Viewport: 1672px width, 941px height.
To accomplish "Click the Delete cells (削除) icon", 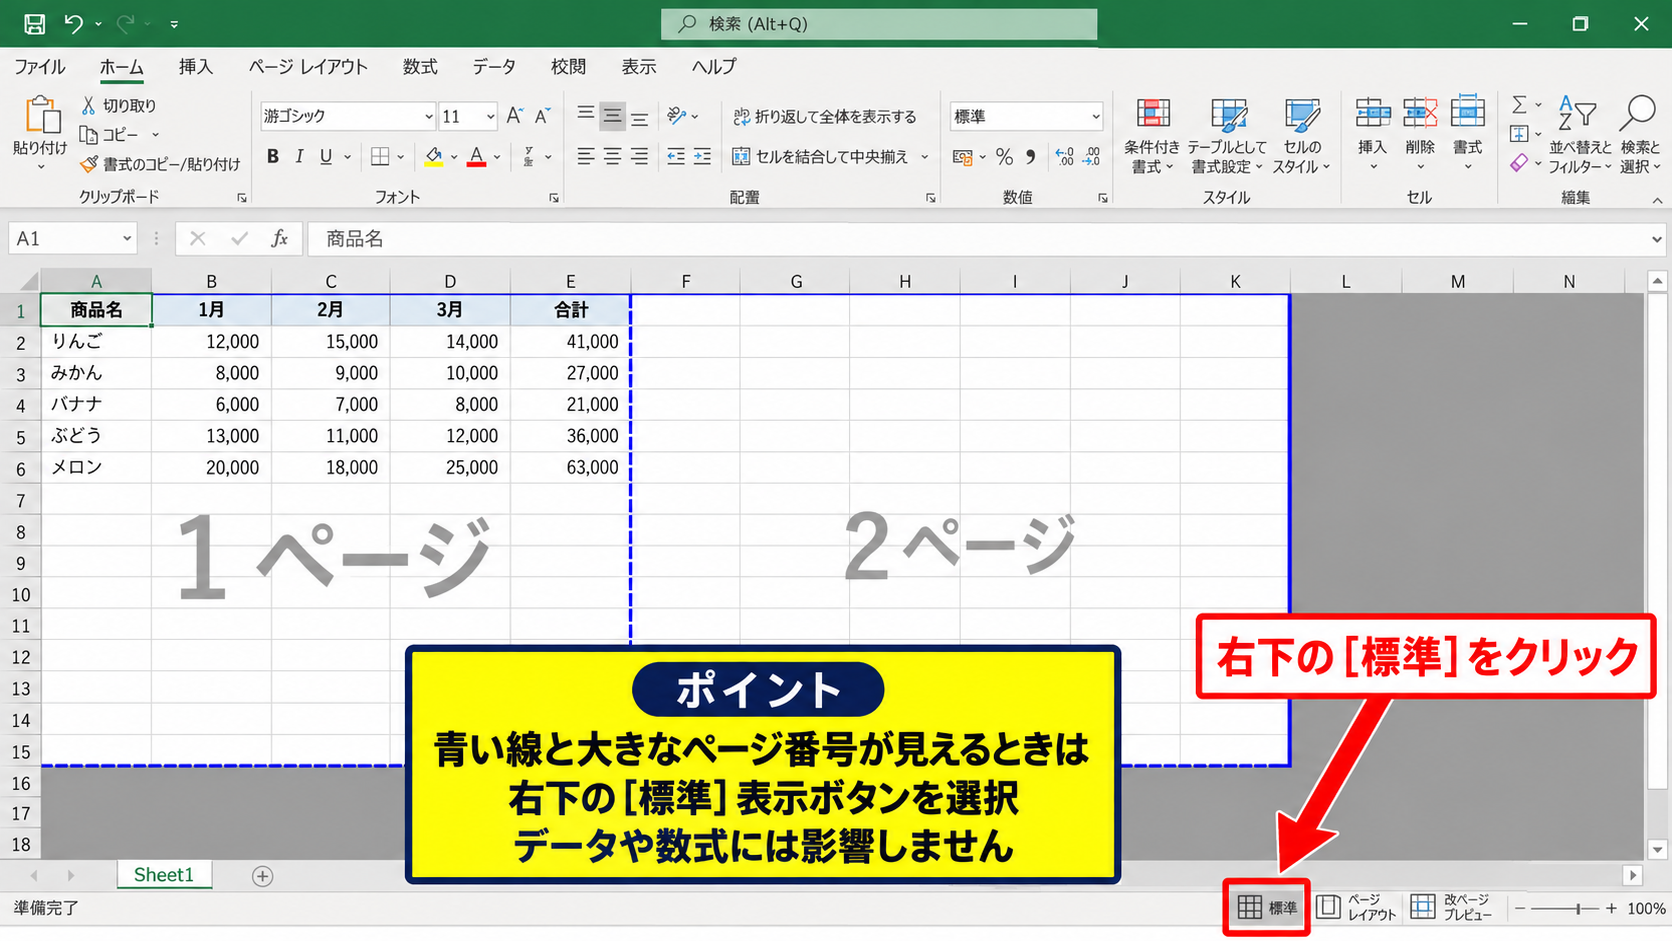I will pos(1420,112).
